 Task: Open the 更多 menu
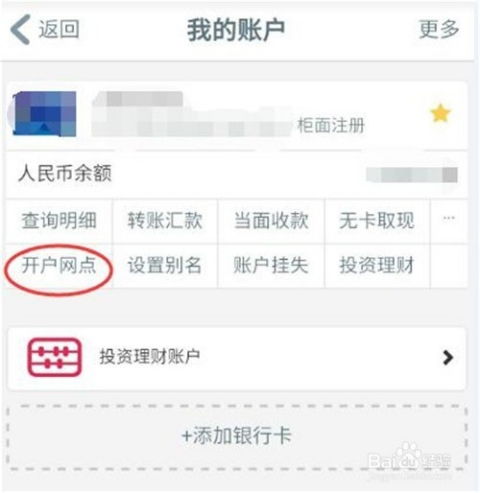click(439, 29)
